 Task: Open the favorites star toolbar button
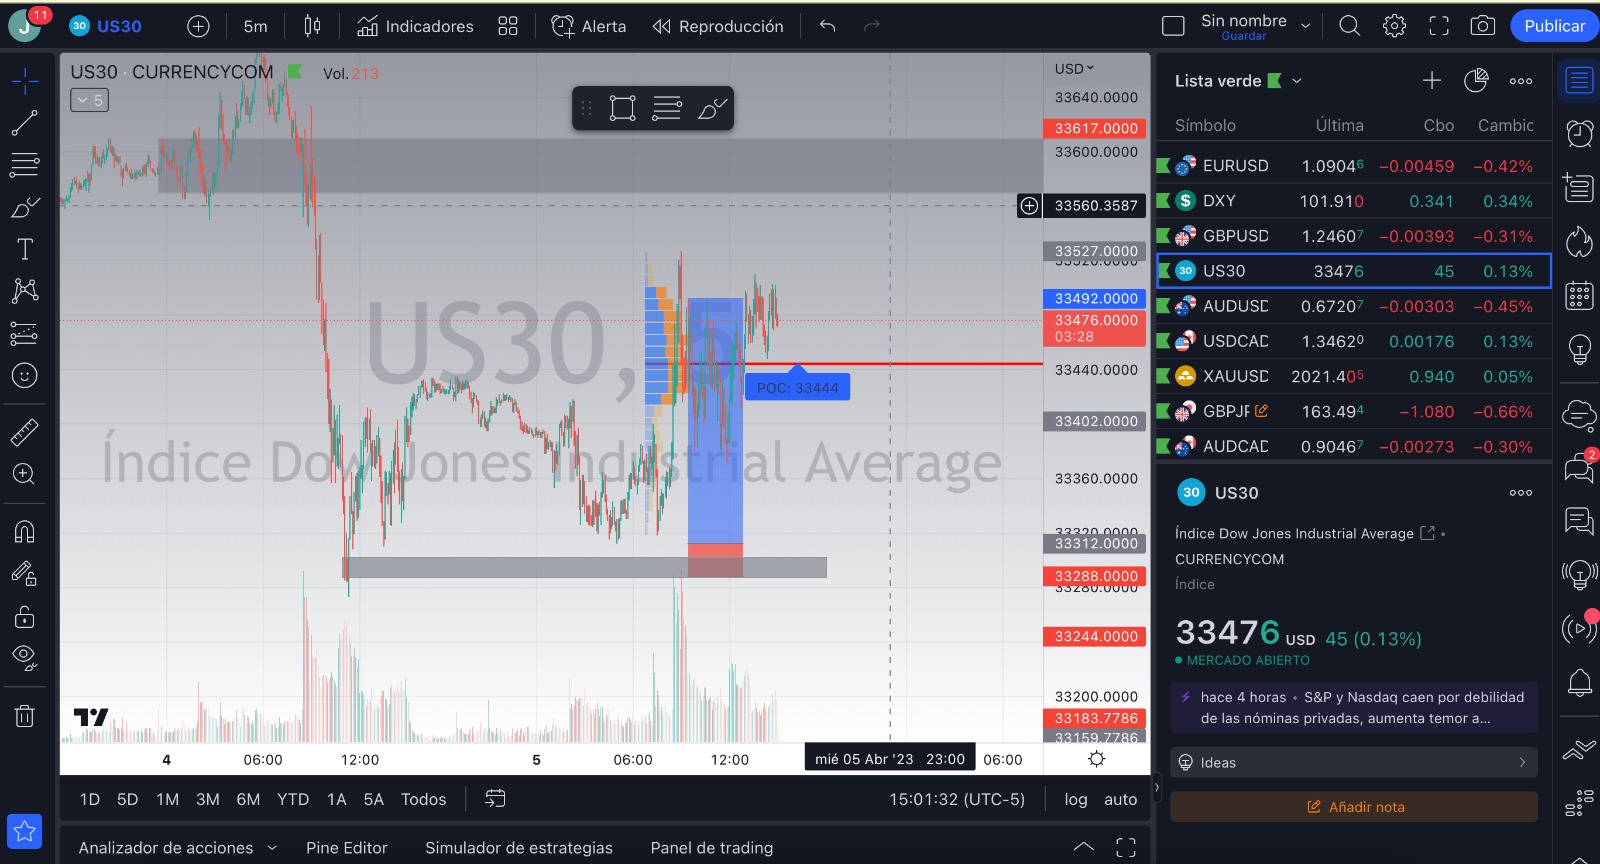pos(25,831)
